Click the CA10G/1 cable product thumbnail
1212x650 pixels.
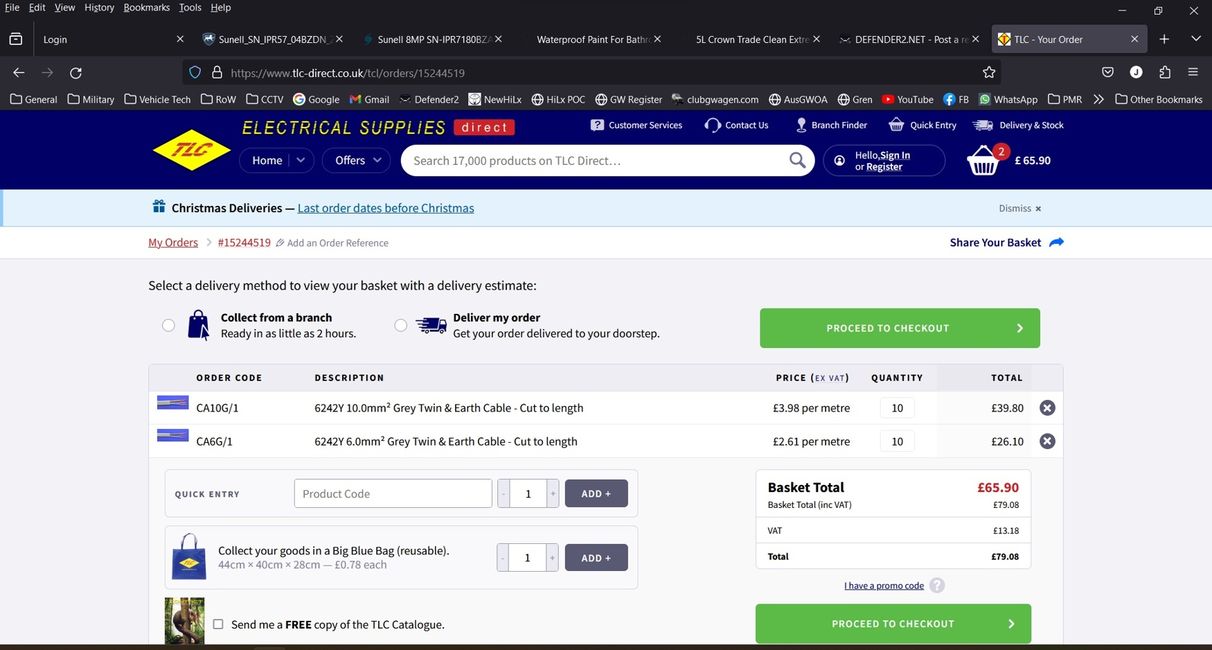(x=173, y=403)
